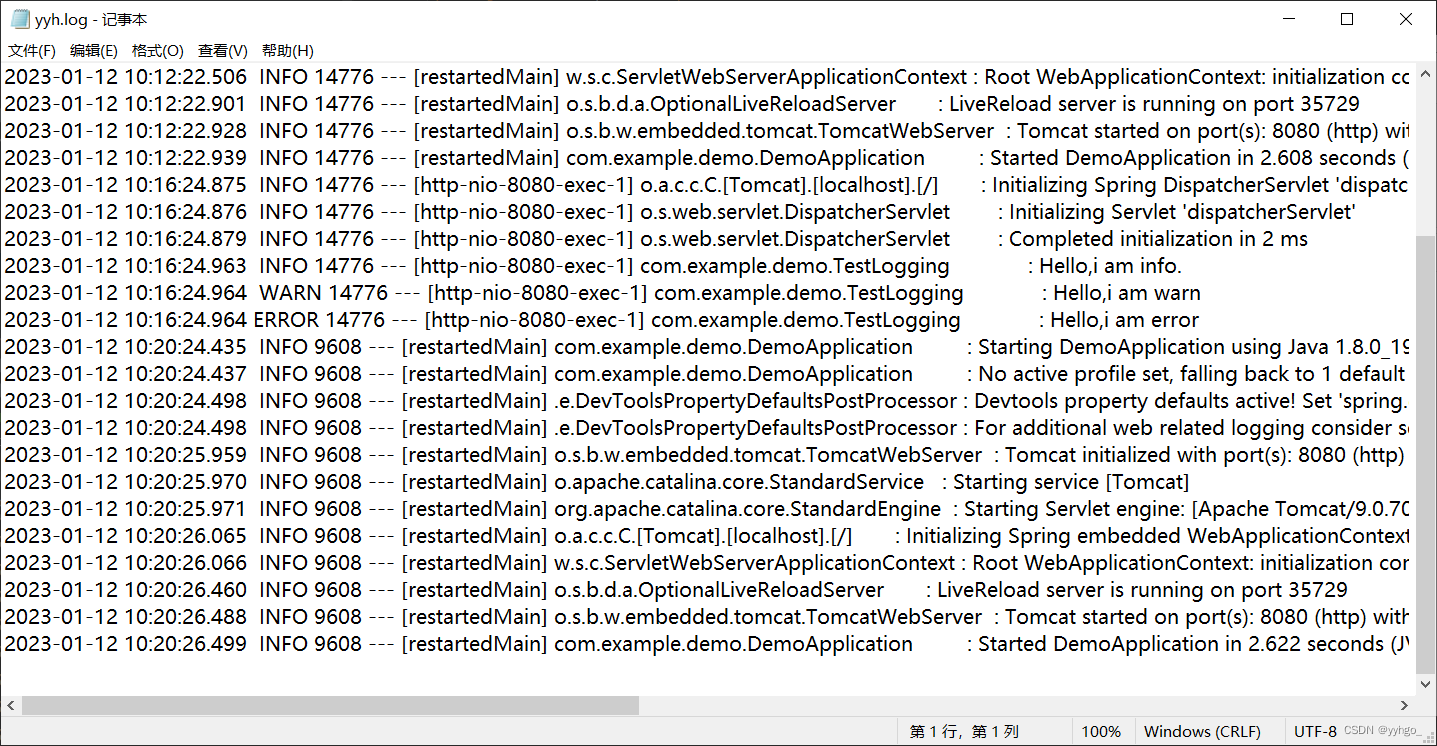1437x746 pixels.
Task: Close the yyh.log Notepad window
Action: tap(1405, 19)
